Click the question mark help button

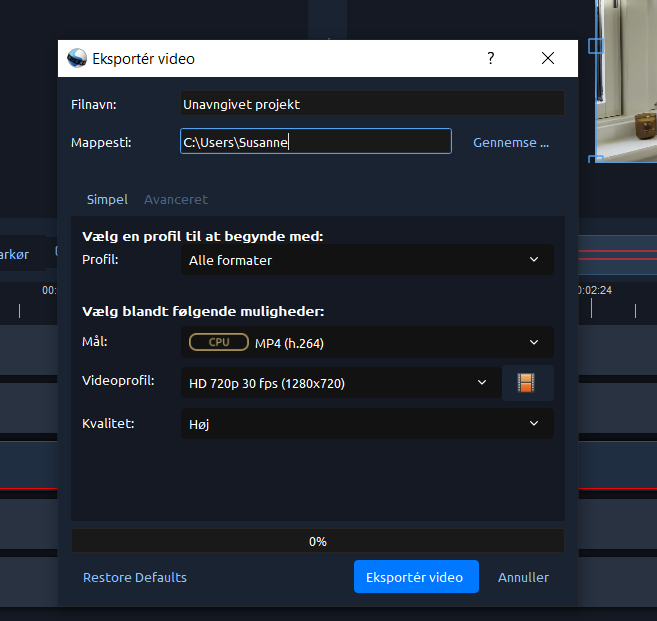coord(490,59)
